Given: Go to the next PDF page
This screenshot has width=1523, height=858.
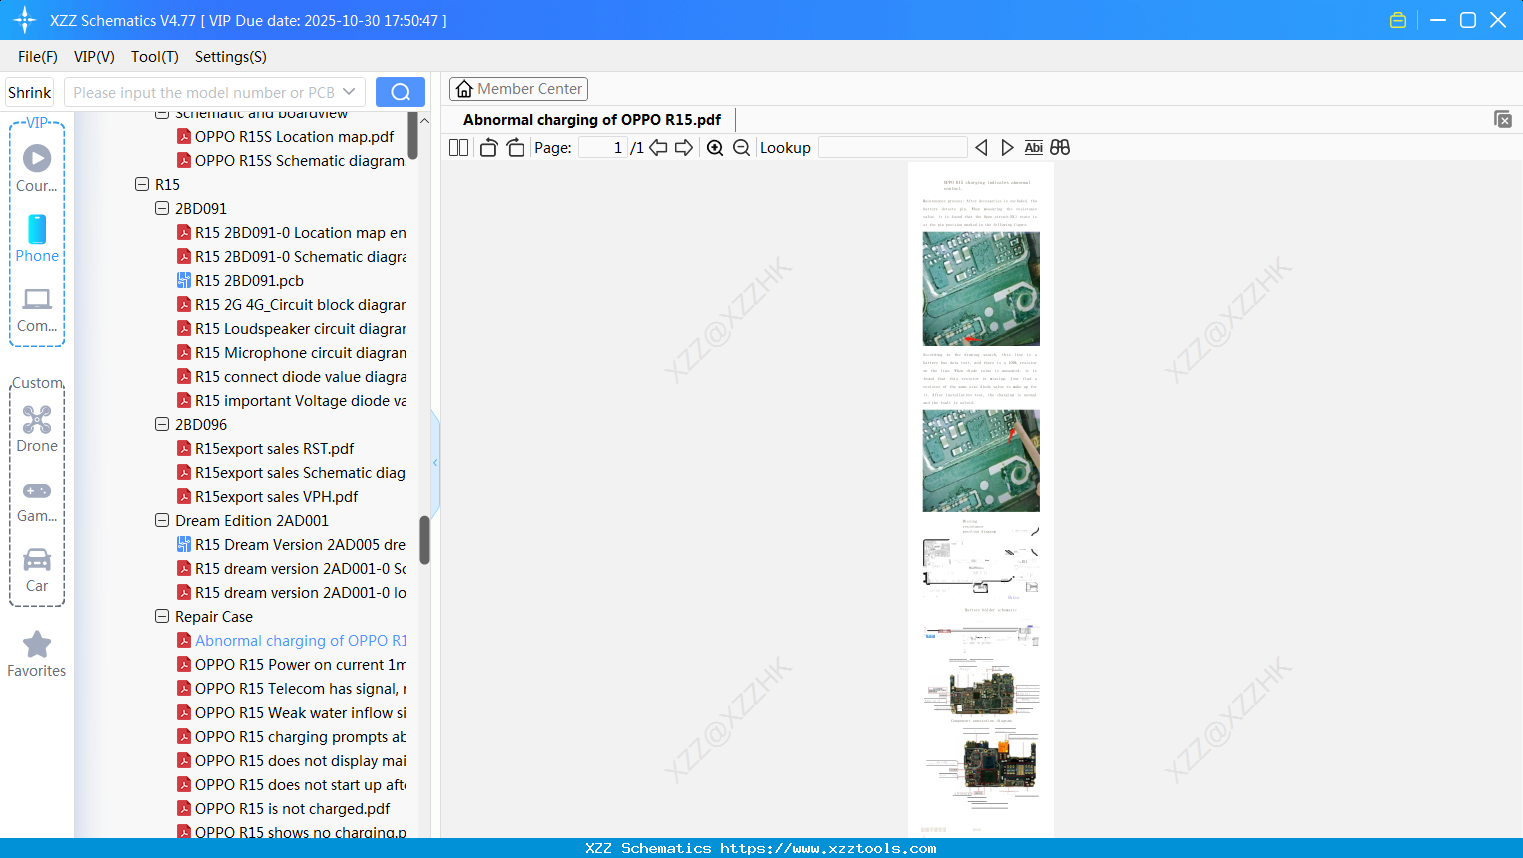Looking at the screenshot, I should pos(684,148).
